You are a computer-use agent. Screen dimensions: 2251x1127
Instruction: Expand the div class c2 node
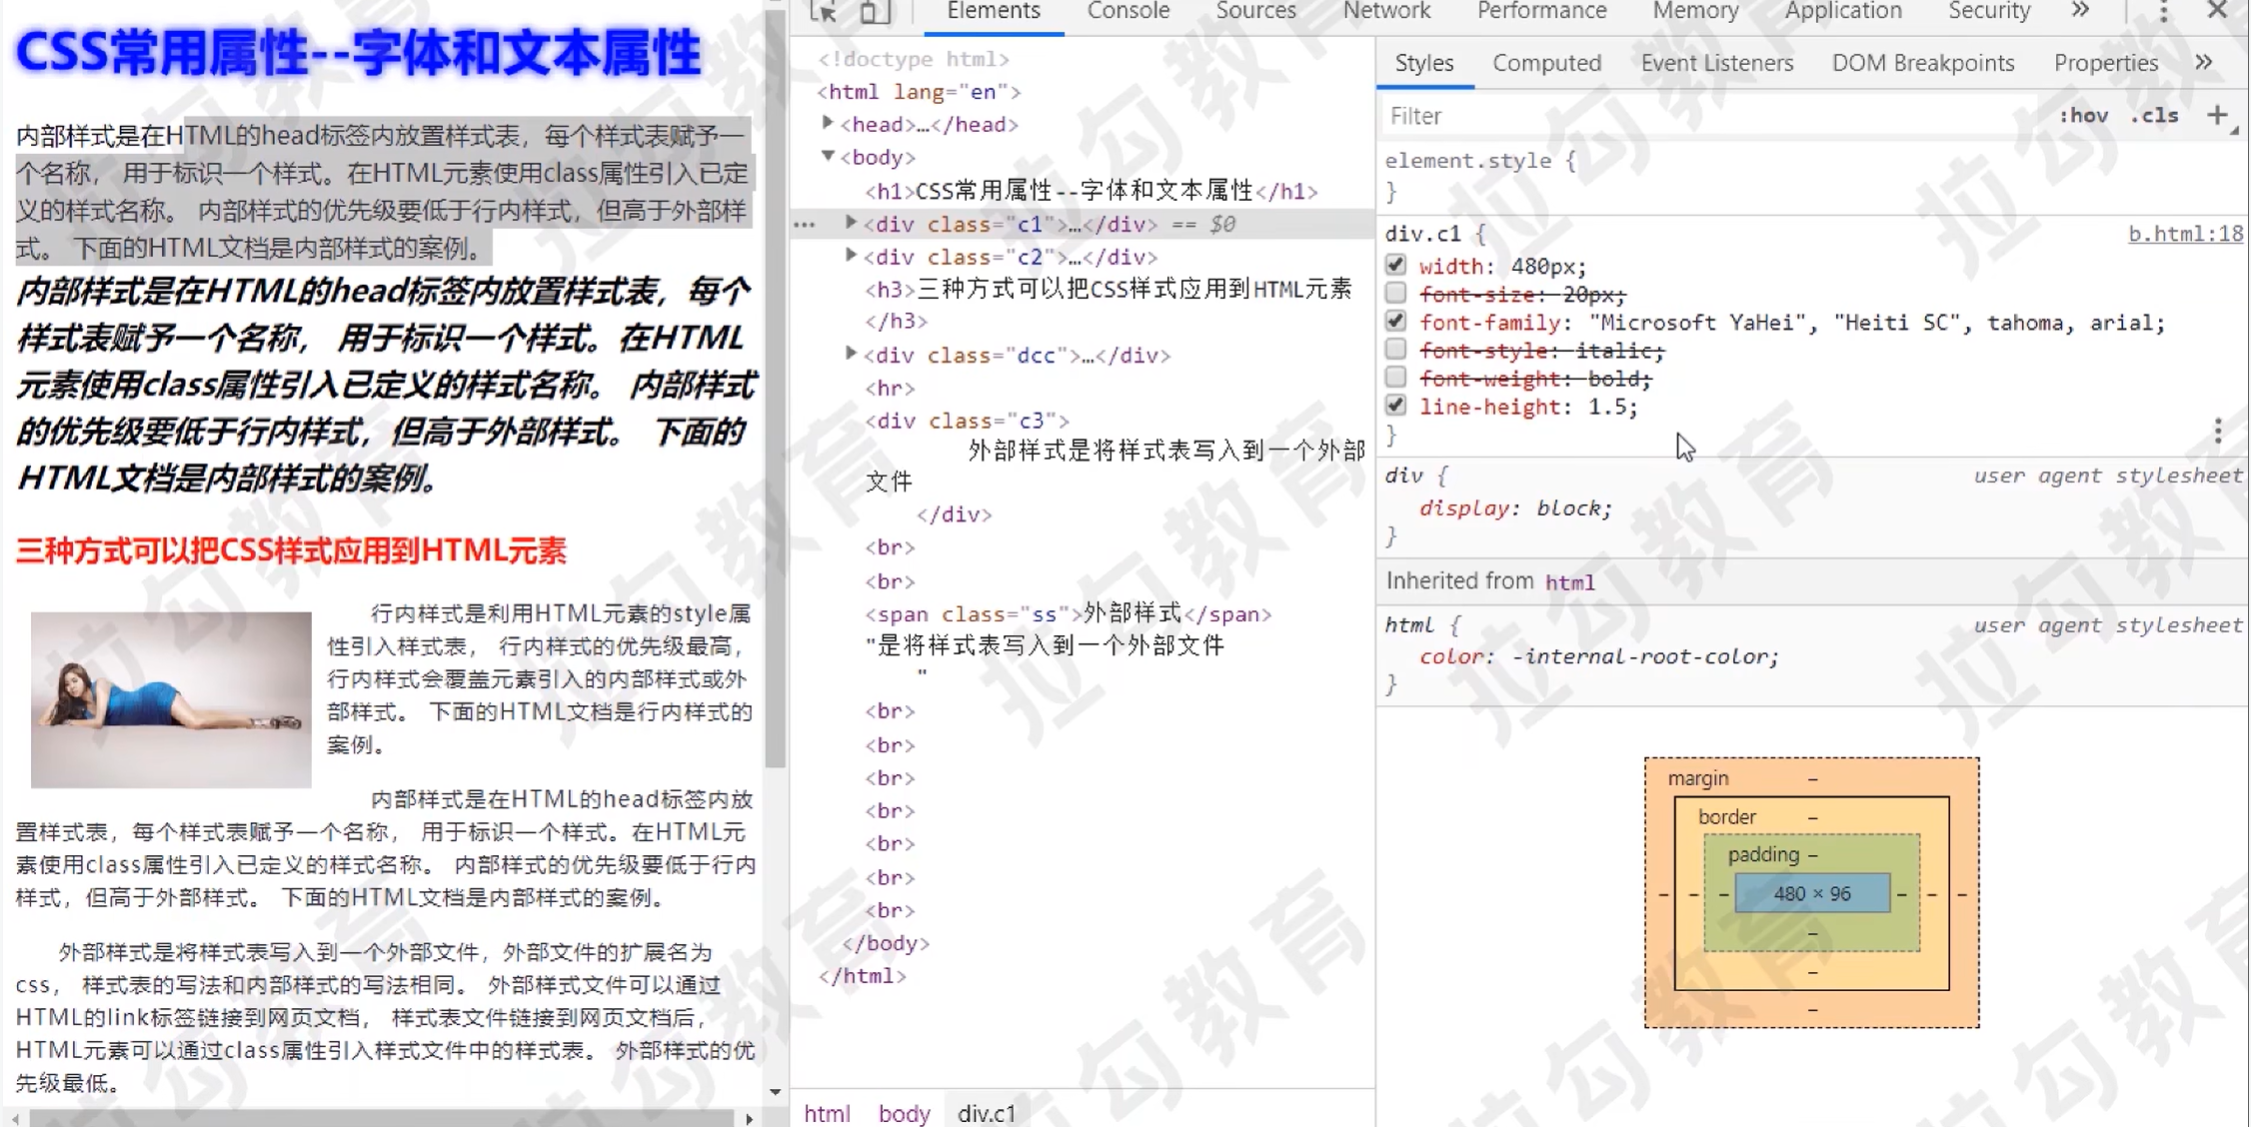851,256
